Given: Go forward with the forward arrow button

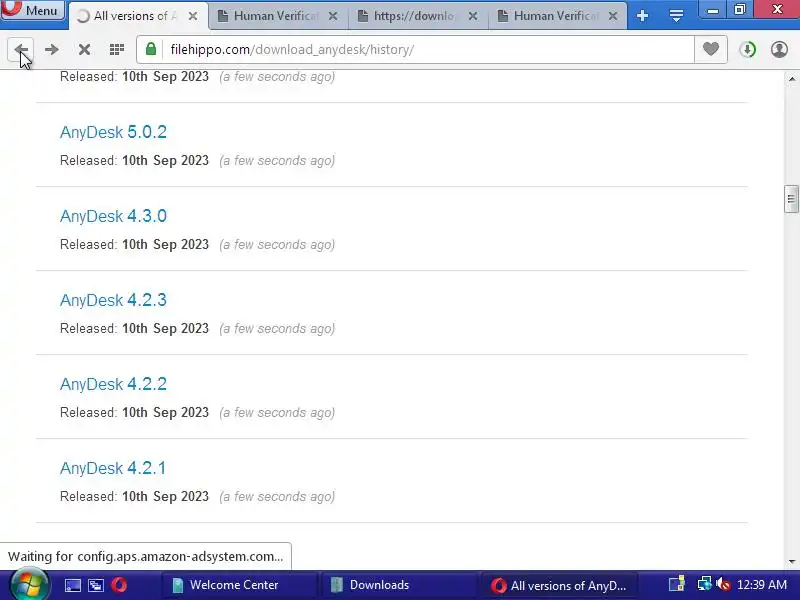Looking at the screenshot, I should [52, 49].
